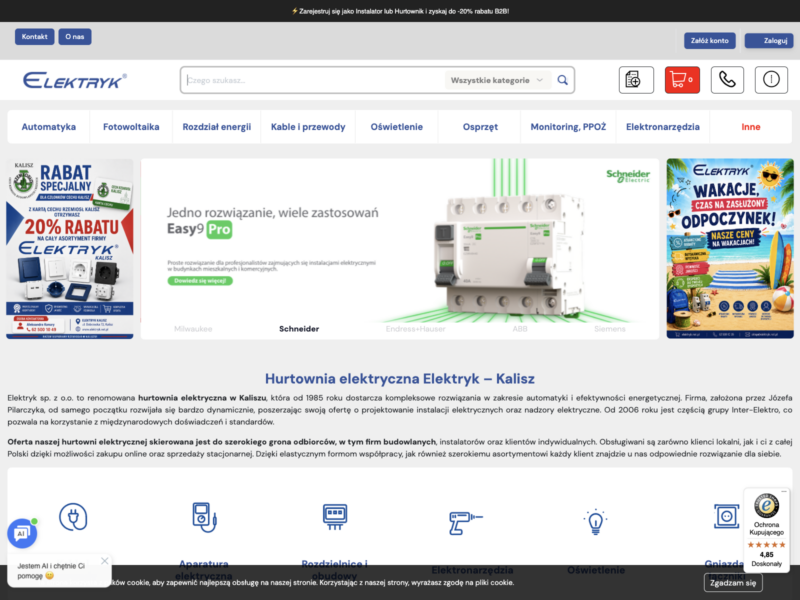Click the multimeter Aparatura elektryczna icon
Viewport: 800px width, 600px height.
[x=204, y=517]
